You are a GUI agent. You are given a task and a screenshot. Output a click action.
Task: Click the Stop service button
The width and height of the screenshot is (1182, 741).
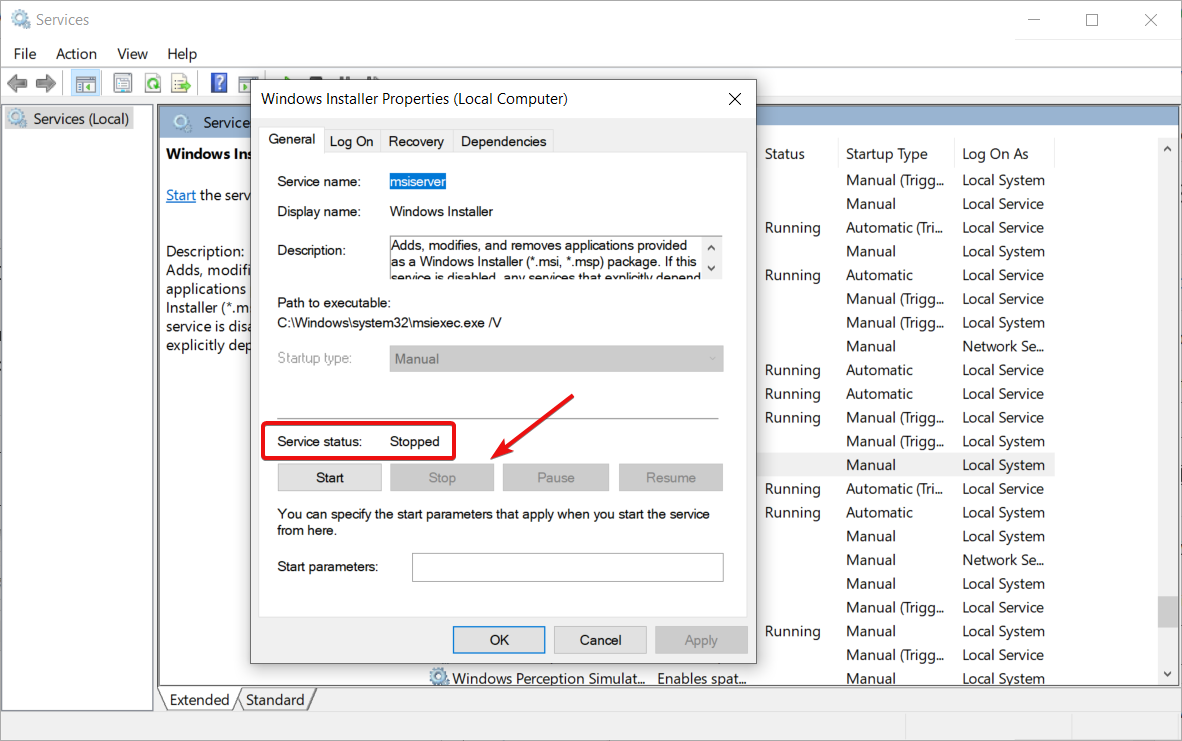(442, 478)
